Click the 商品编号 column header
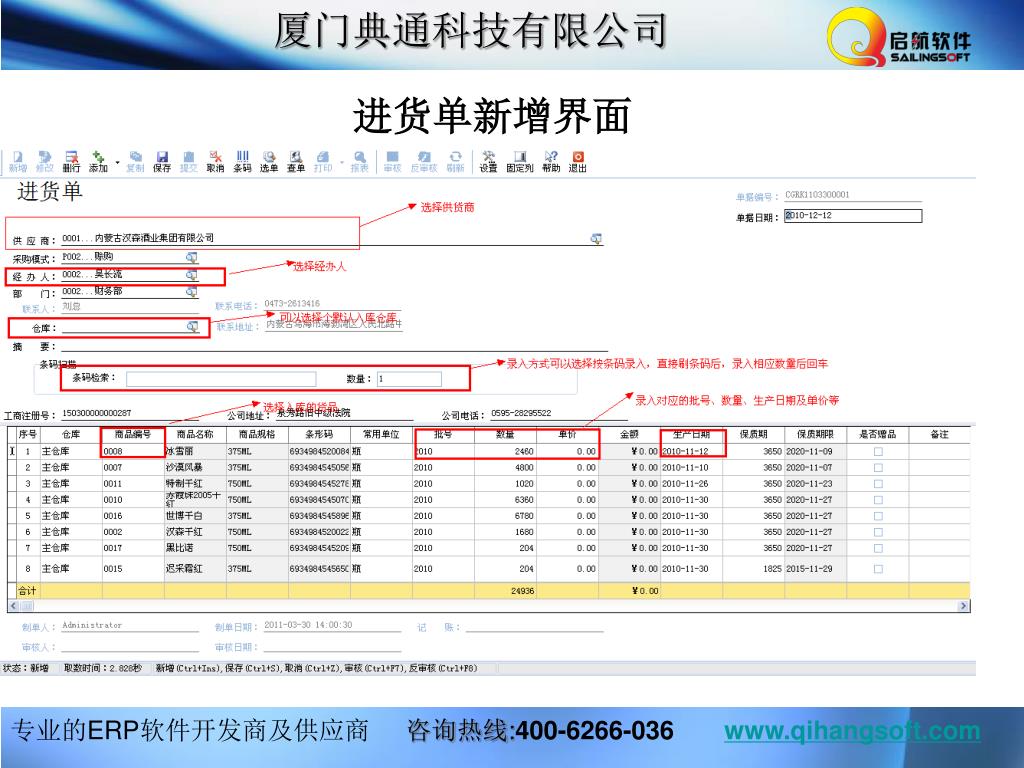 click(133, 434)
